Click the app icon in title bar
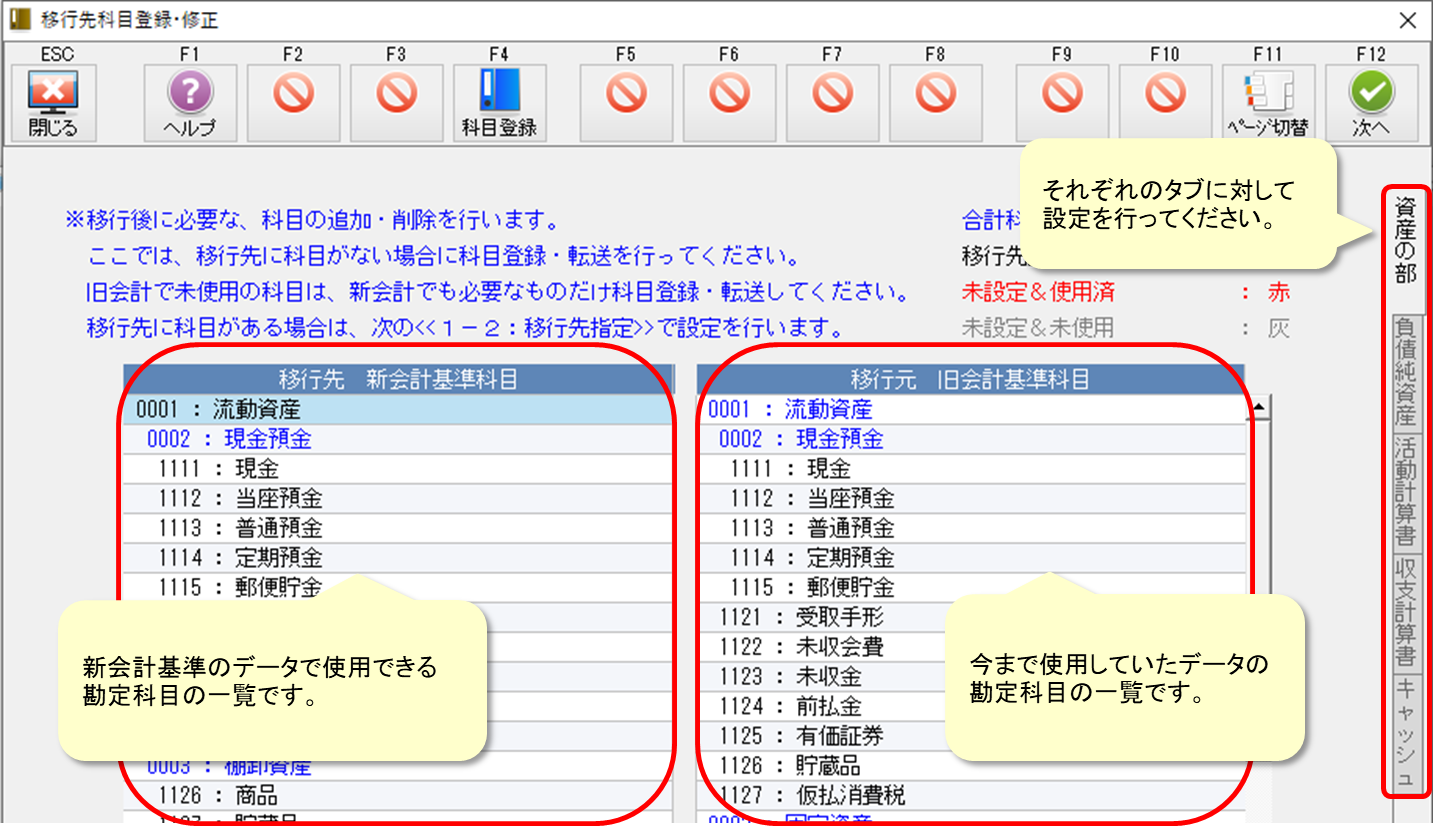The image size is (1433, 826). (19, 19)
